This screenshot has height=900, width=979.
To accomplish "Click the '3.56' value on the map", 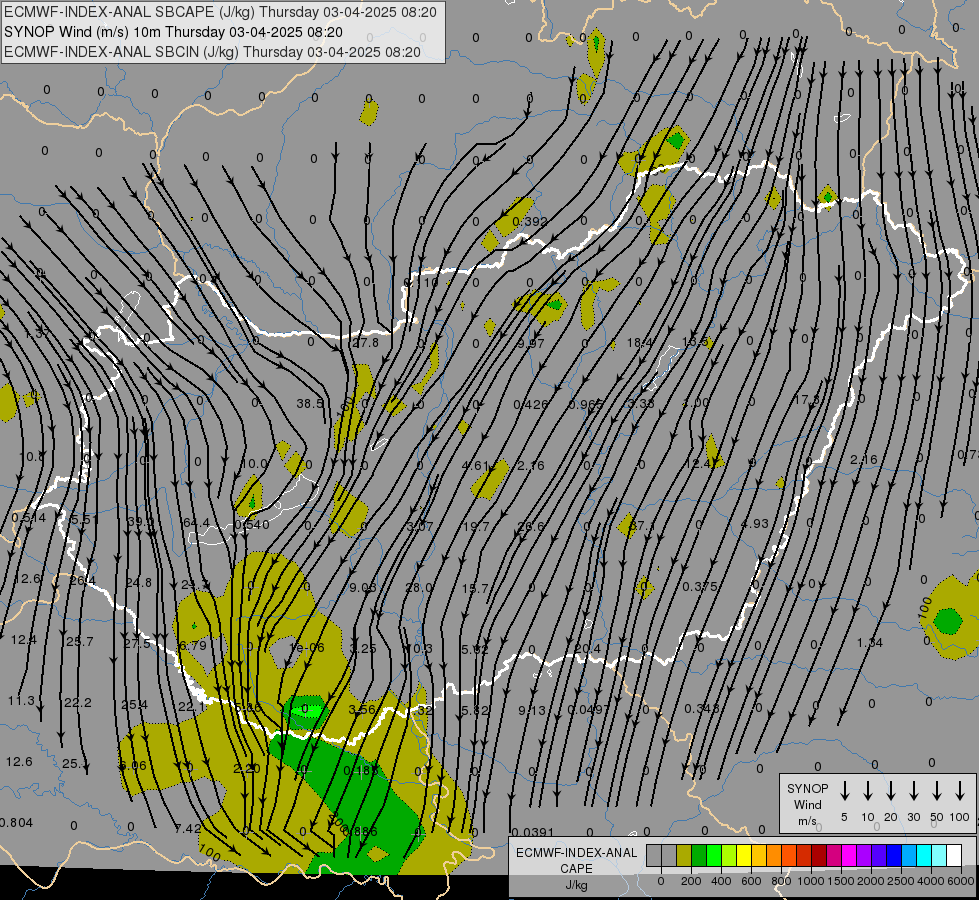I will tap(362, 709).
